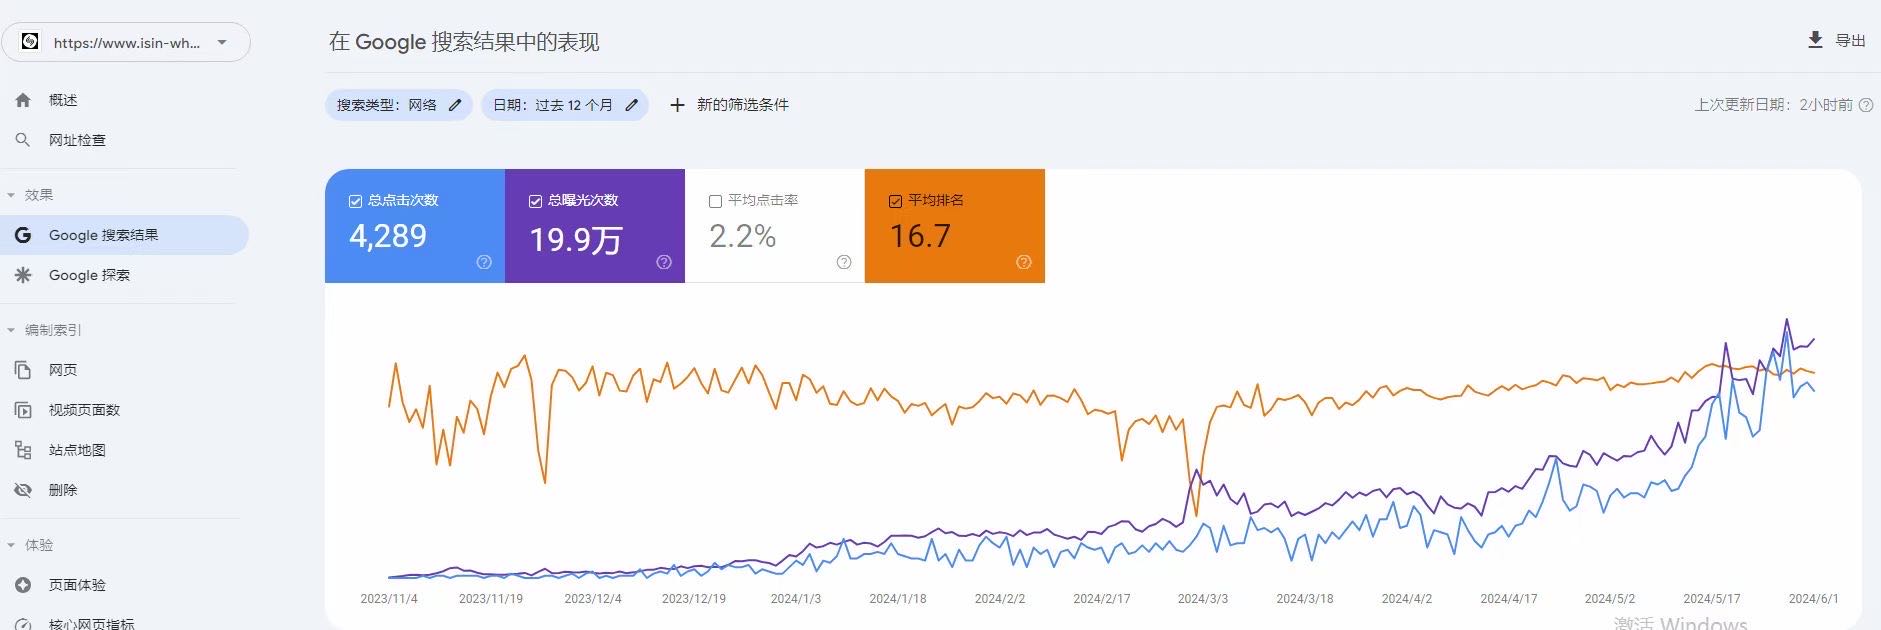Collapse the 效果 sidebar section
The width and height of the screenshot is (1881, 630).
(11, 195)
